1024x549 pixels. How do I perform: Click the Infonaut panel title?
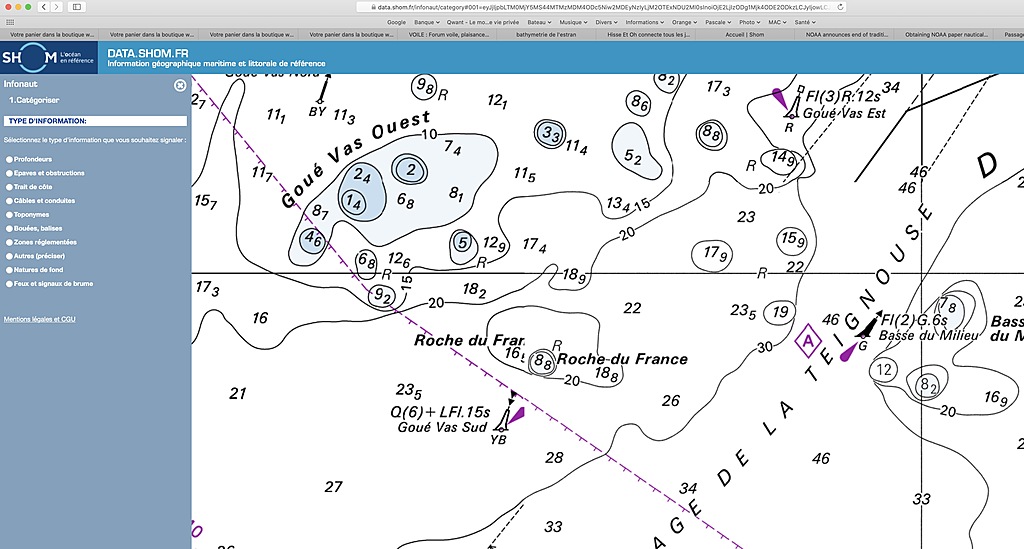point(20,84)
